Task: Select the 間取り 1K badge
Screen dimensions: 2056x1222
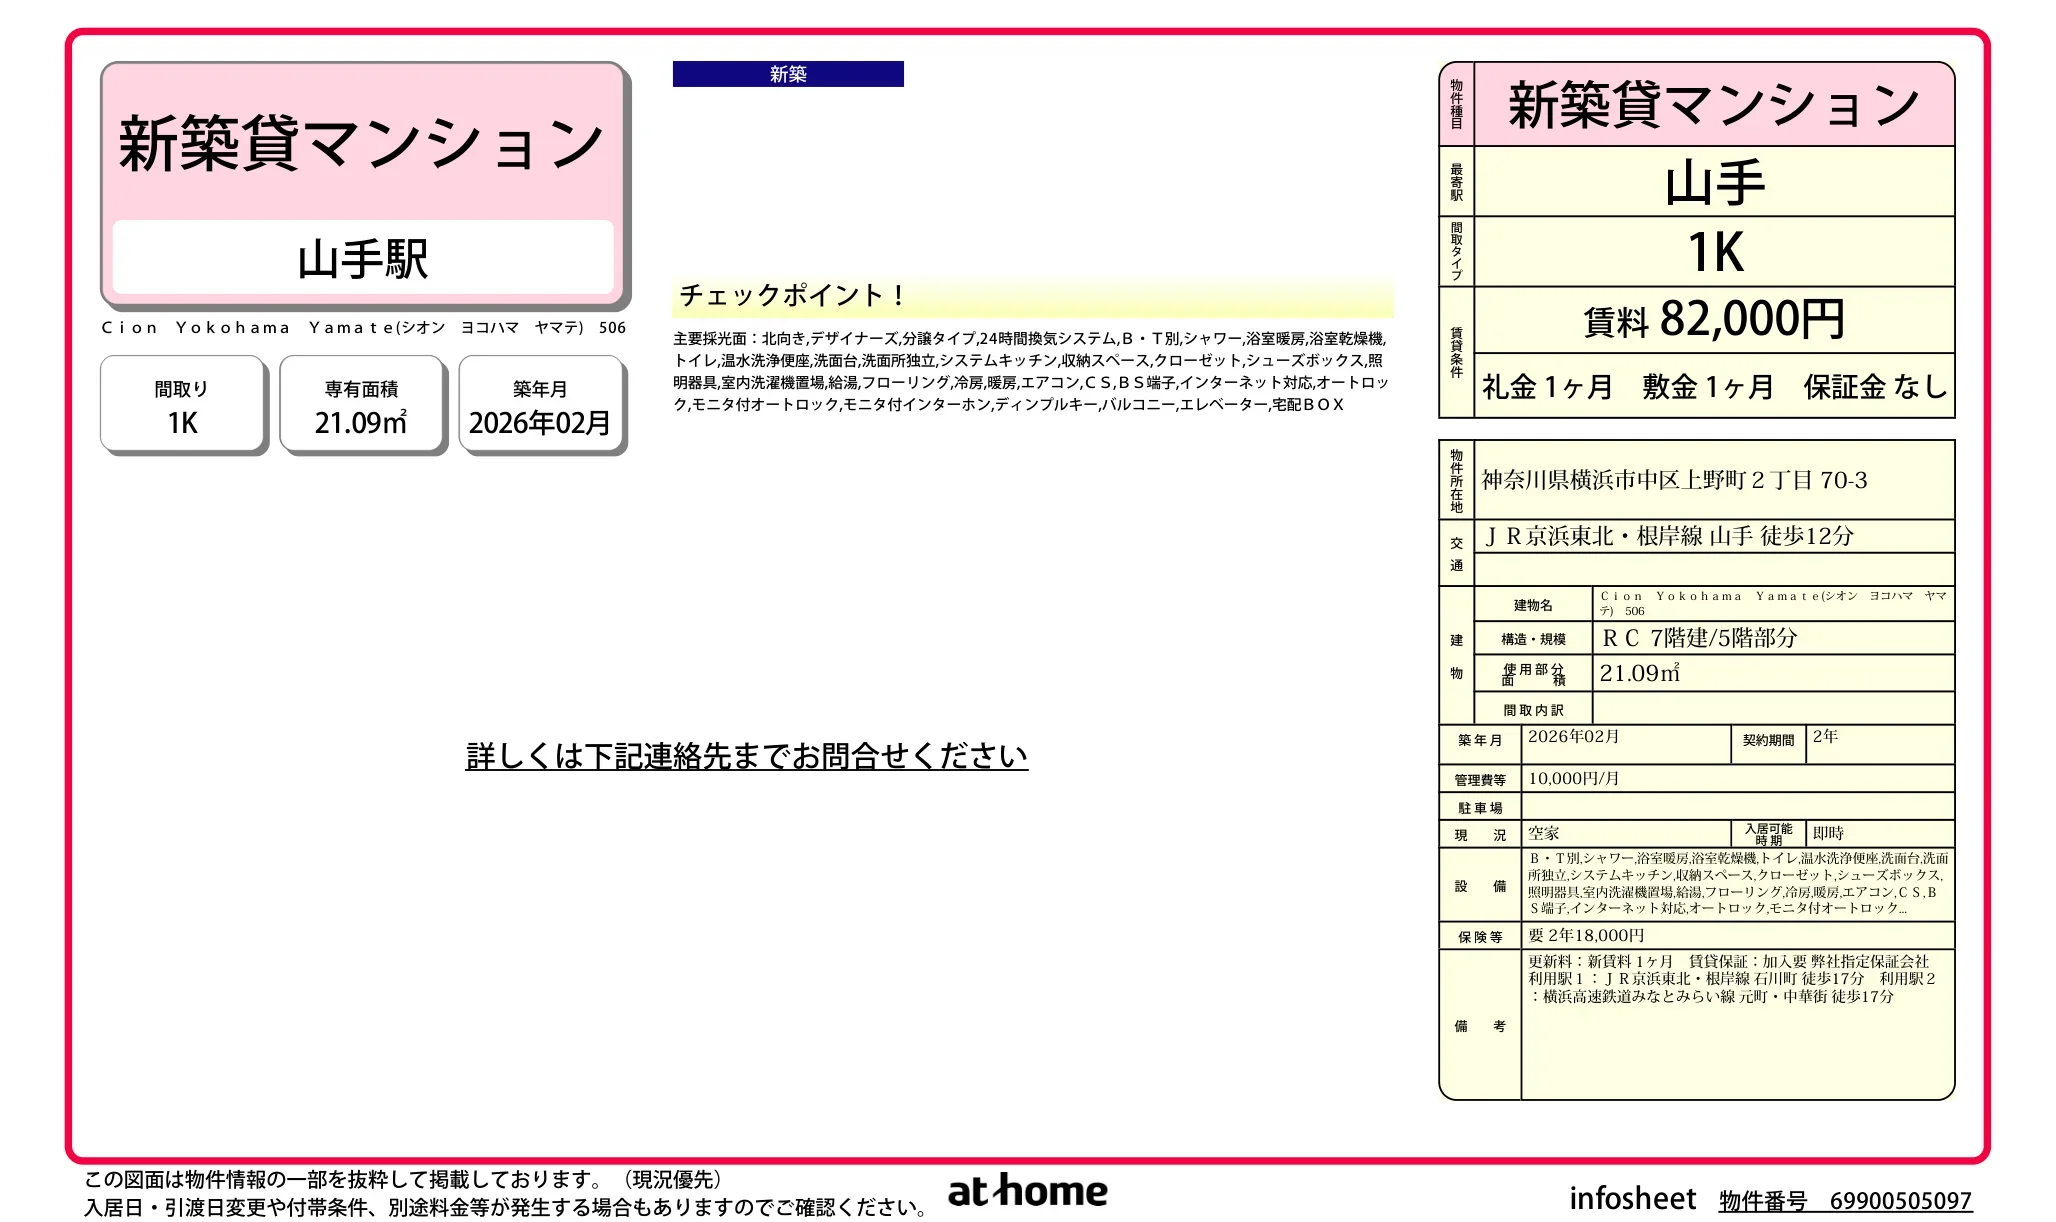Action: pyautogui.click(x=182, y=404)
